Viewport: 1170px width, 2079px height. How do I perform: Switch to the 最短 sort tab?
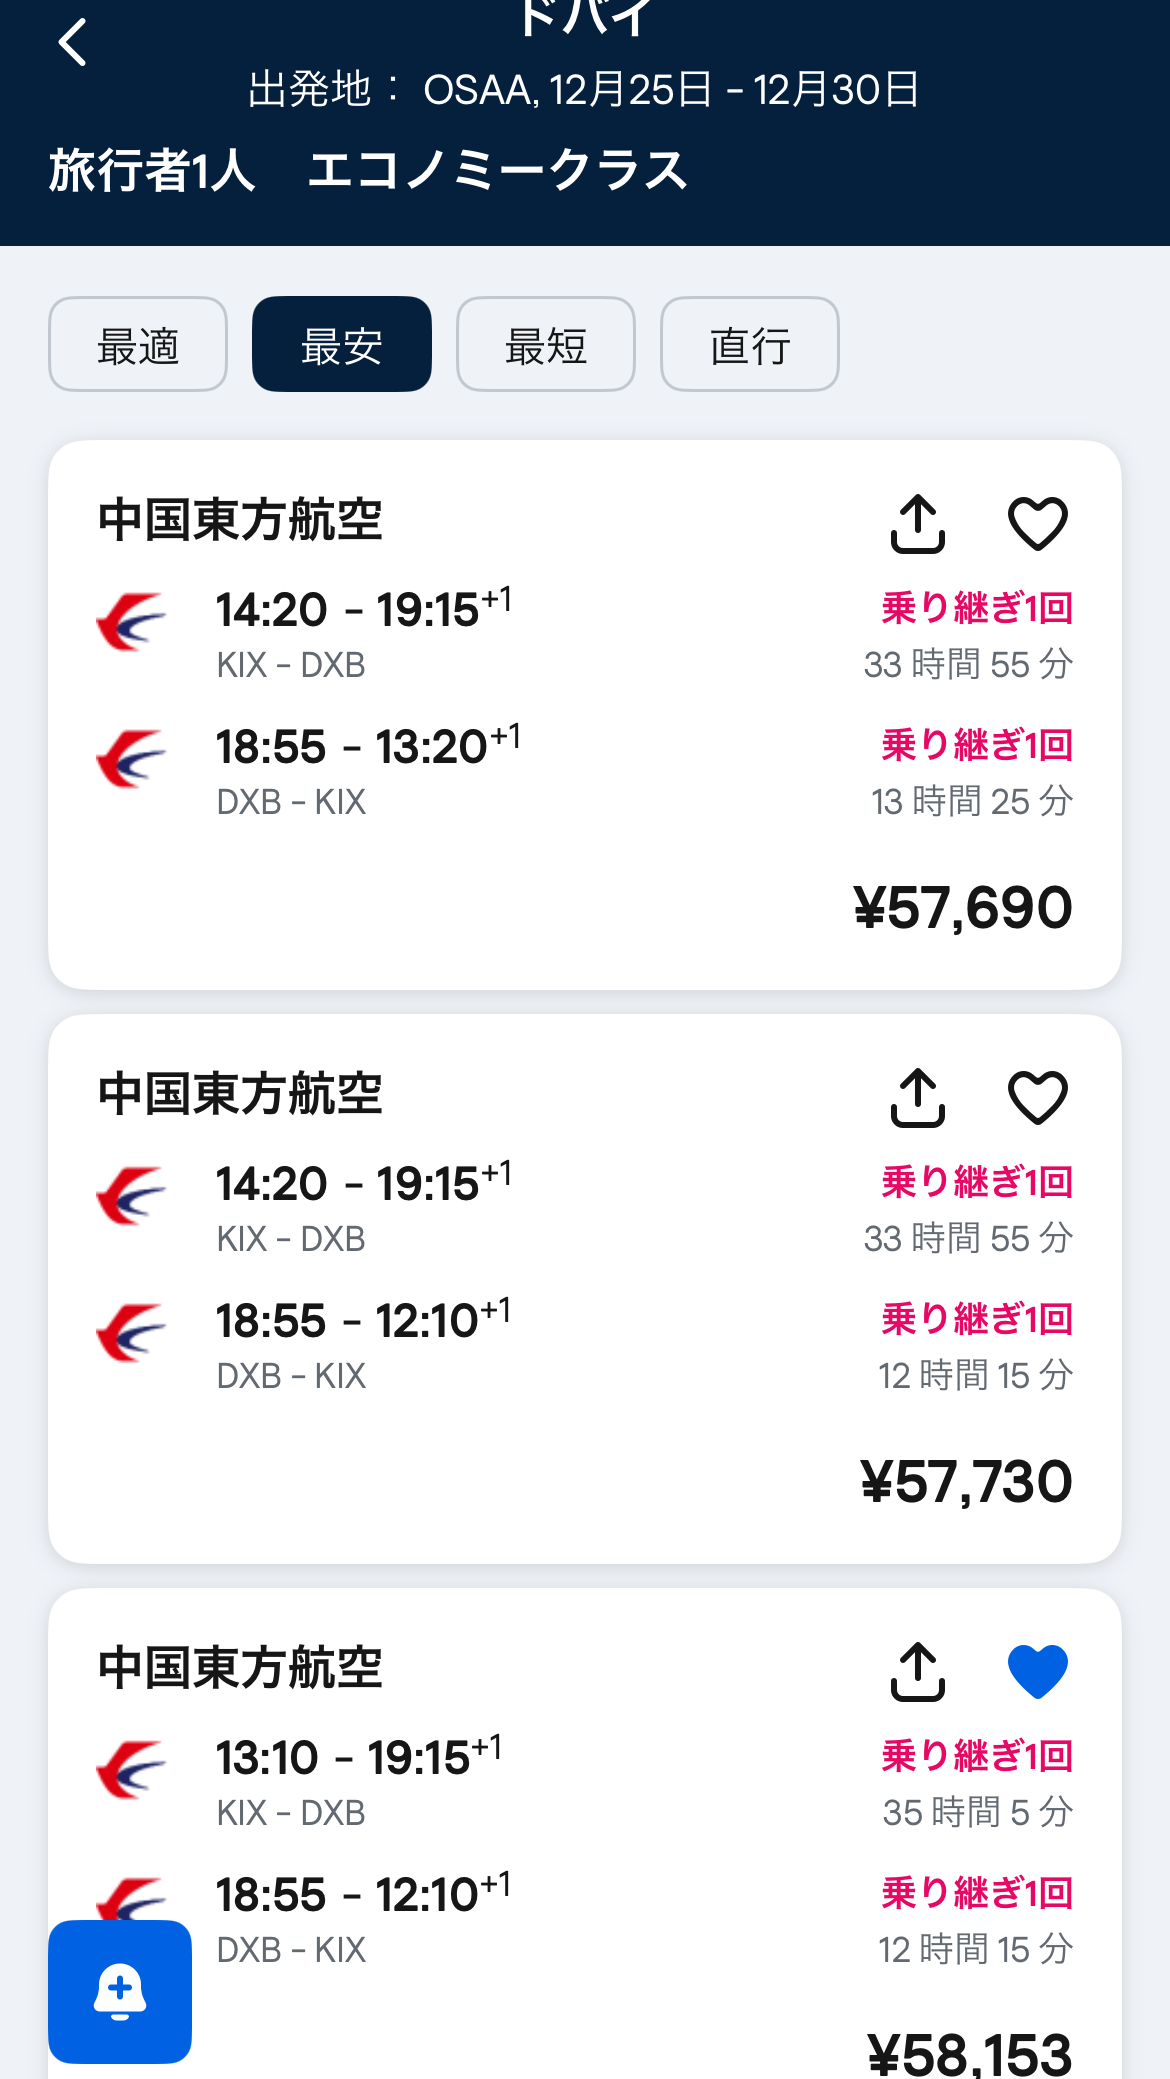546,345
